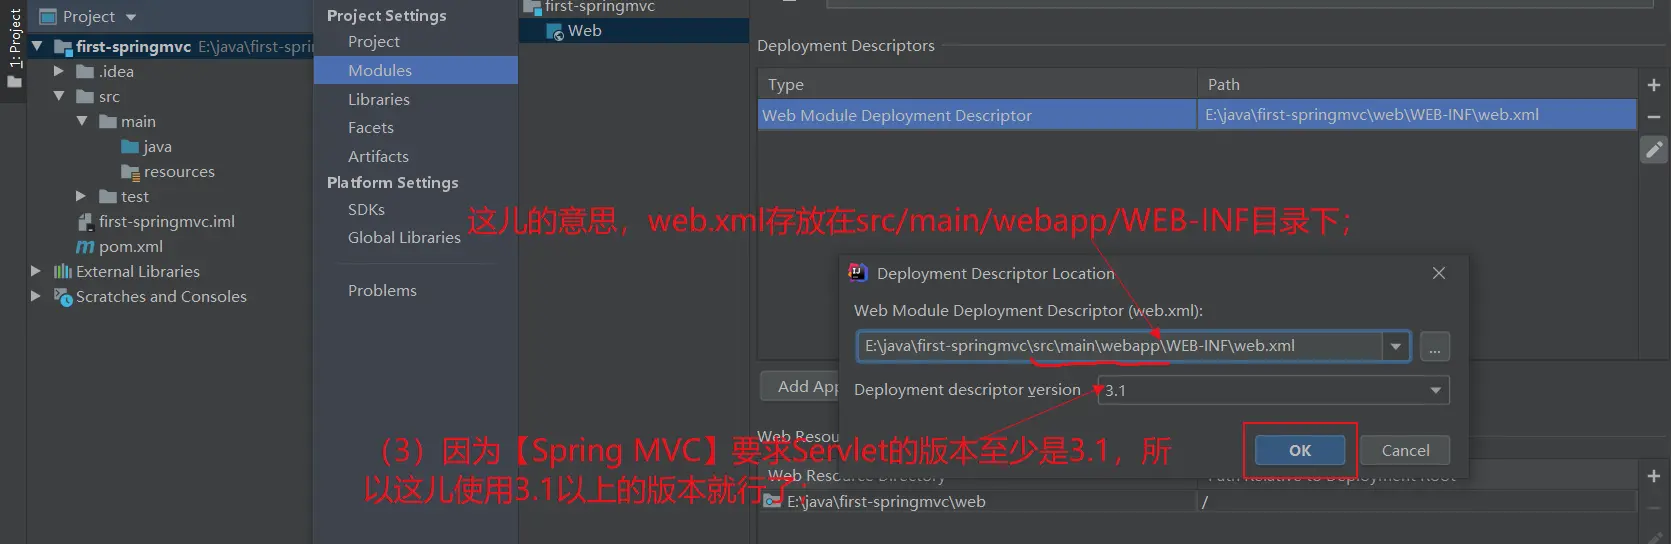Expand the .idea folder

[x=58, y=71]
